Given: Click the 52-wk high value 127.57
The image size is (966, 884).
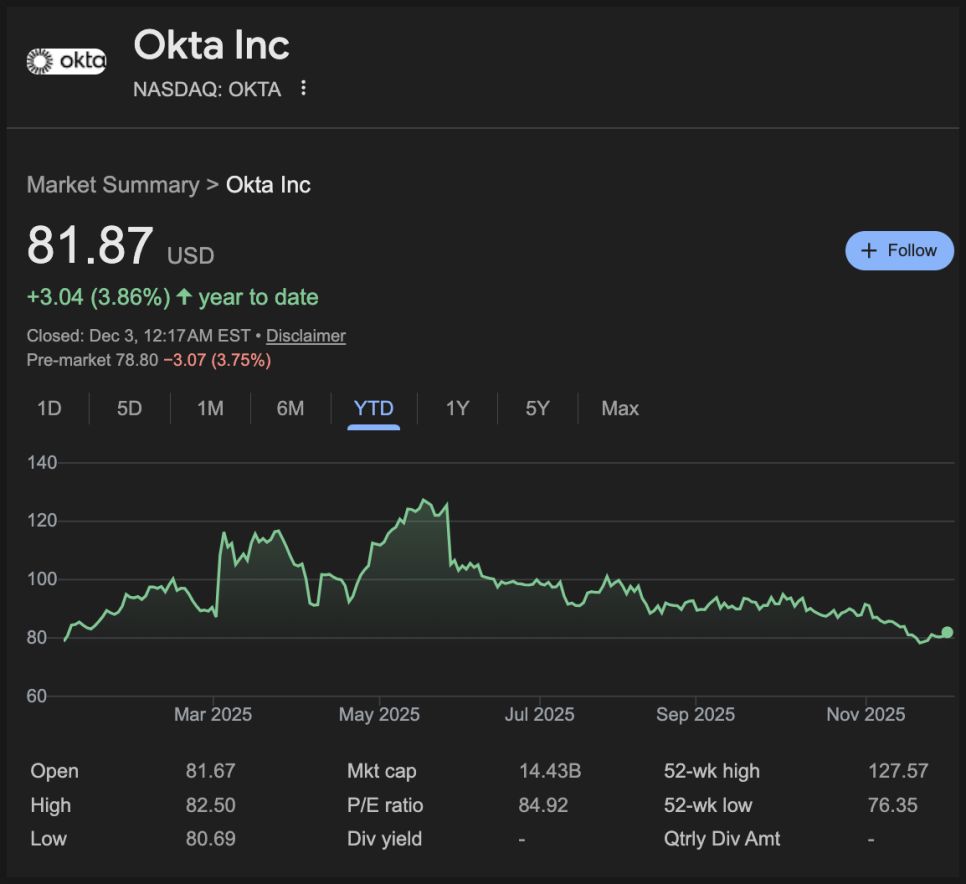Looking at the screenshot, I should coord(898,771).
